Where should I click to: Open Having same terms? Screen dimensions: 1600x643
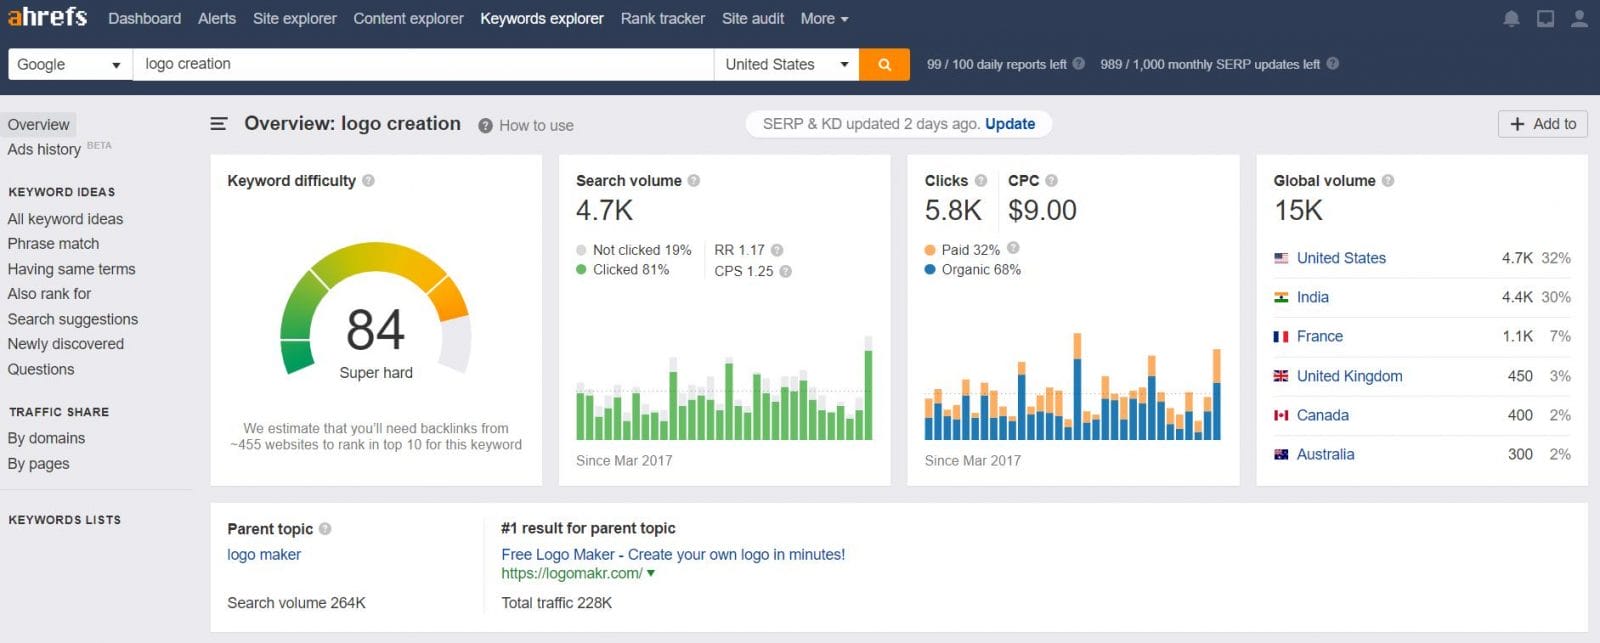(71, 269)
